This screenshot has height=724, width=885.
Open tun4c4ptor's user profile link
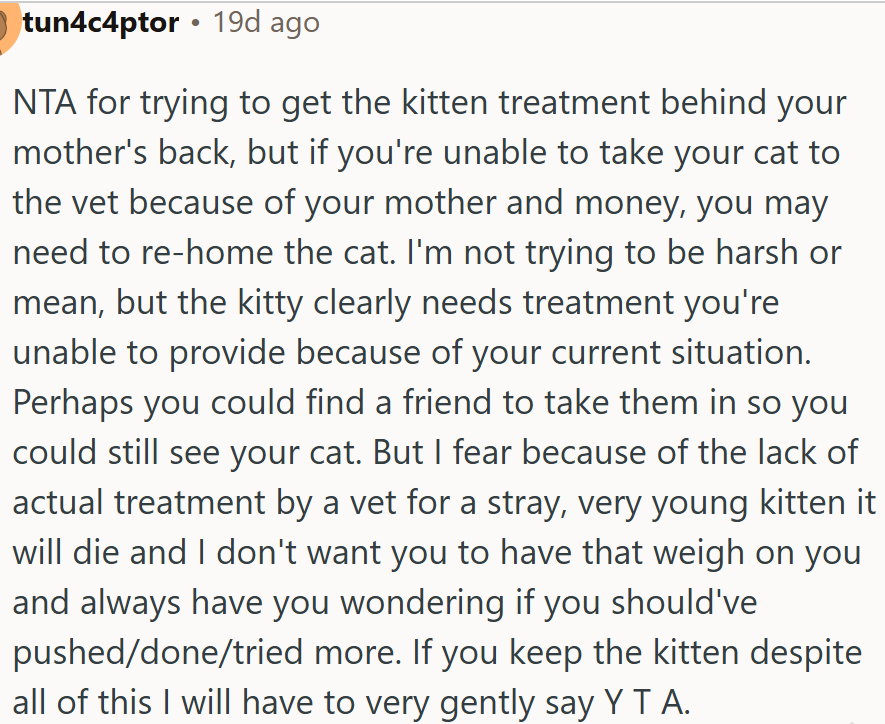pyautogui.click(x=100, y=22)
